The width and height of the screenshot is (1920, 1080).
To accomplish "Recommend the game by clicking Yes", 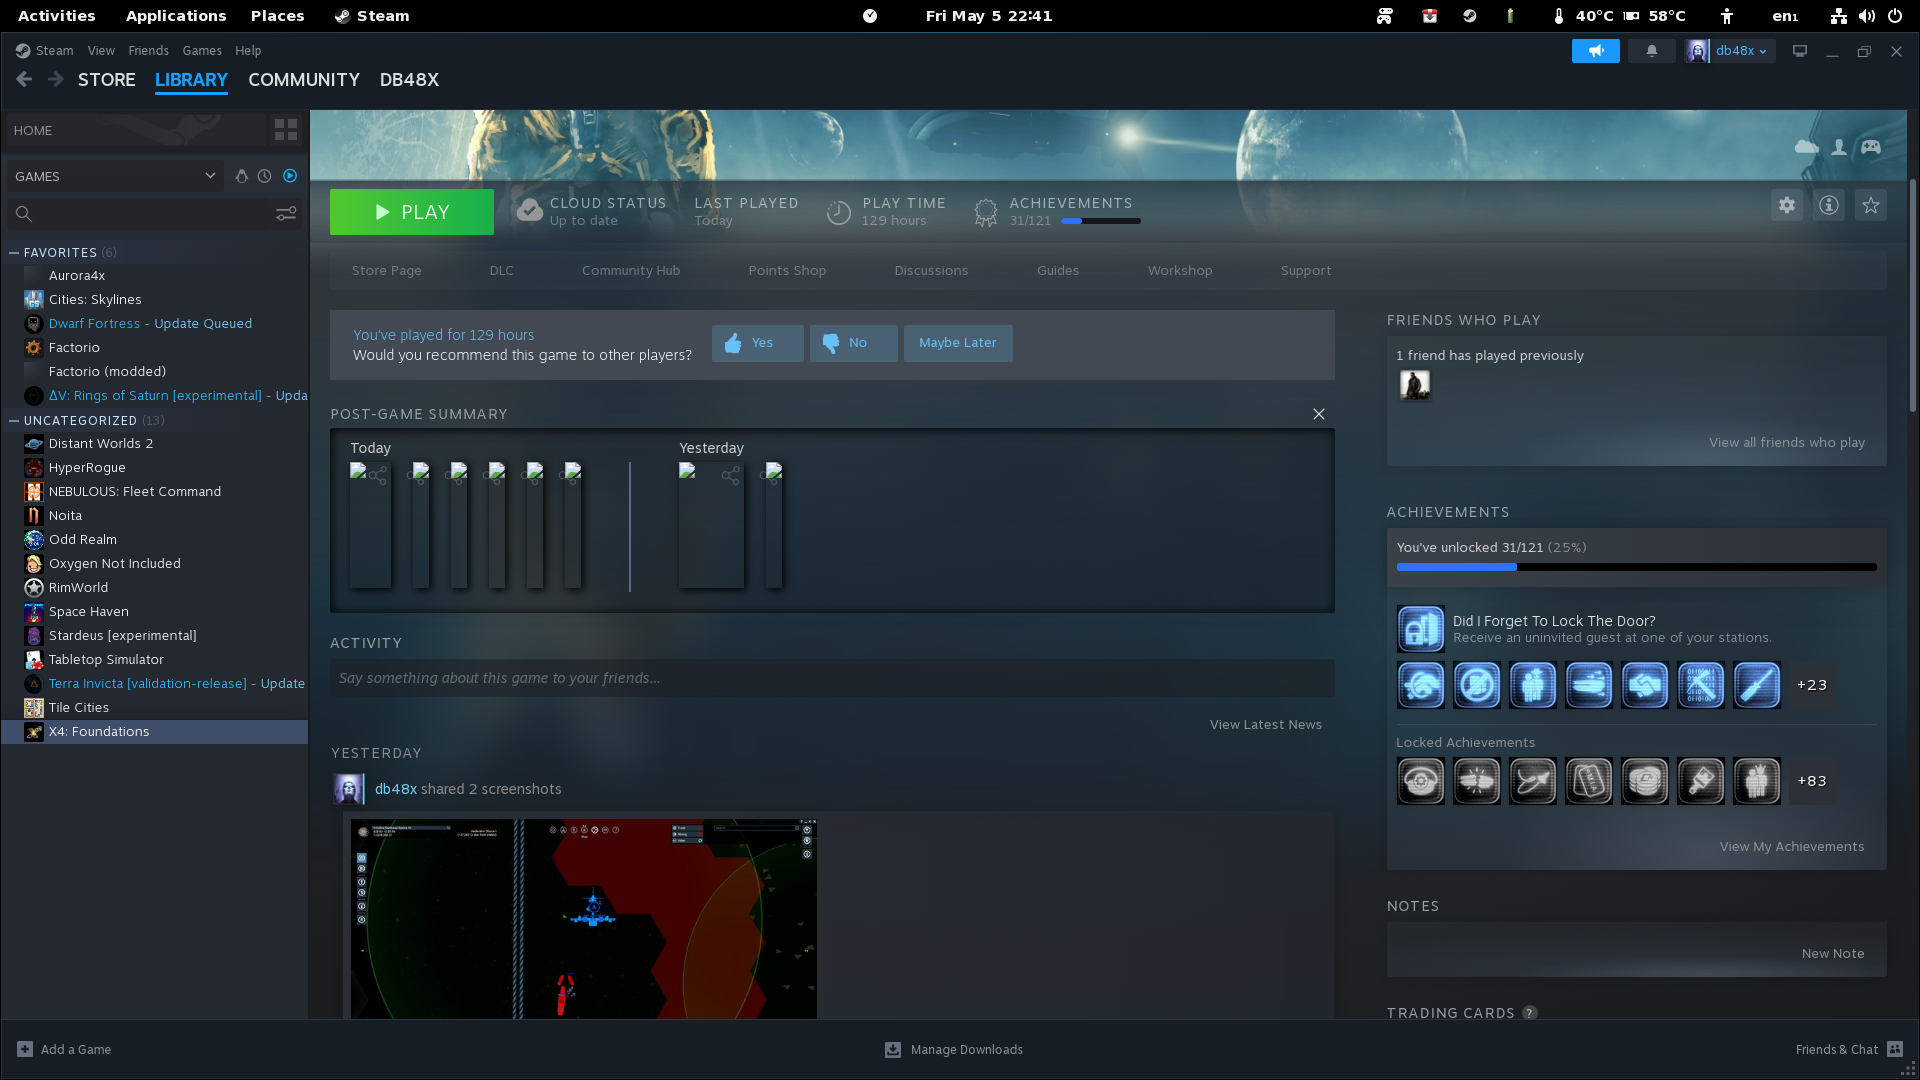I will coord(758,343).
